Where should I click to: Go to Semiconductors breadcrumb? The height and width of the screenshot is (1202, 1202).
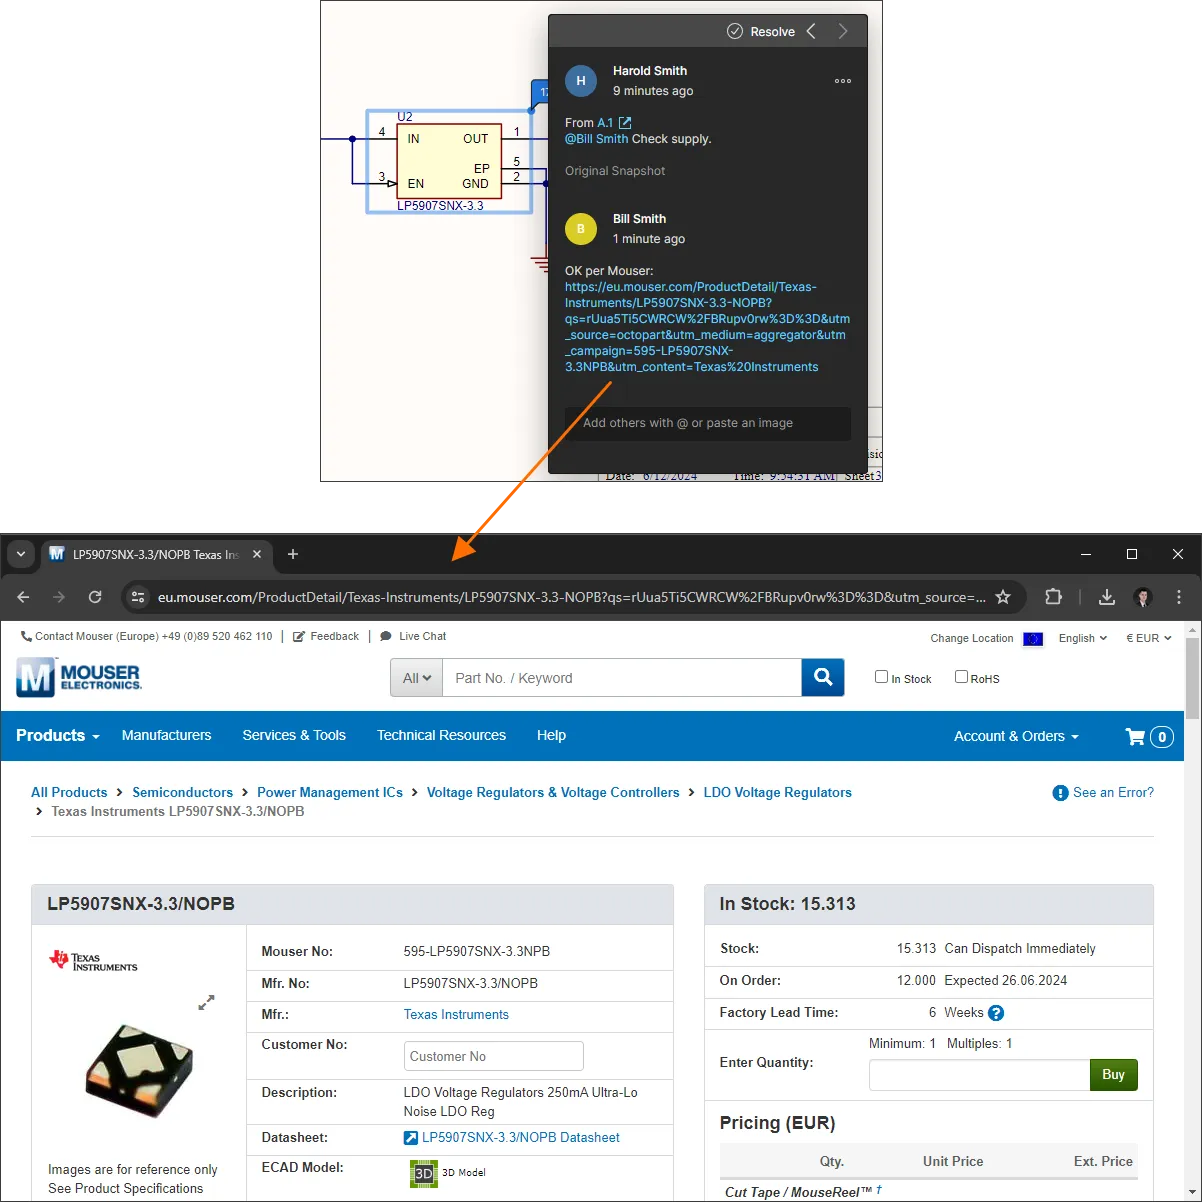coord(182,792)
